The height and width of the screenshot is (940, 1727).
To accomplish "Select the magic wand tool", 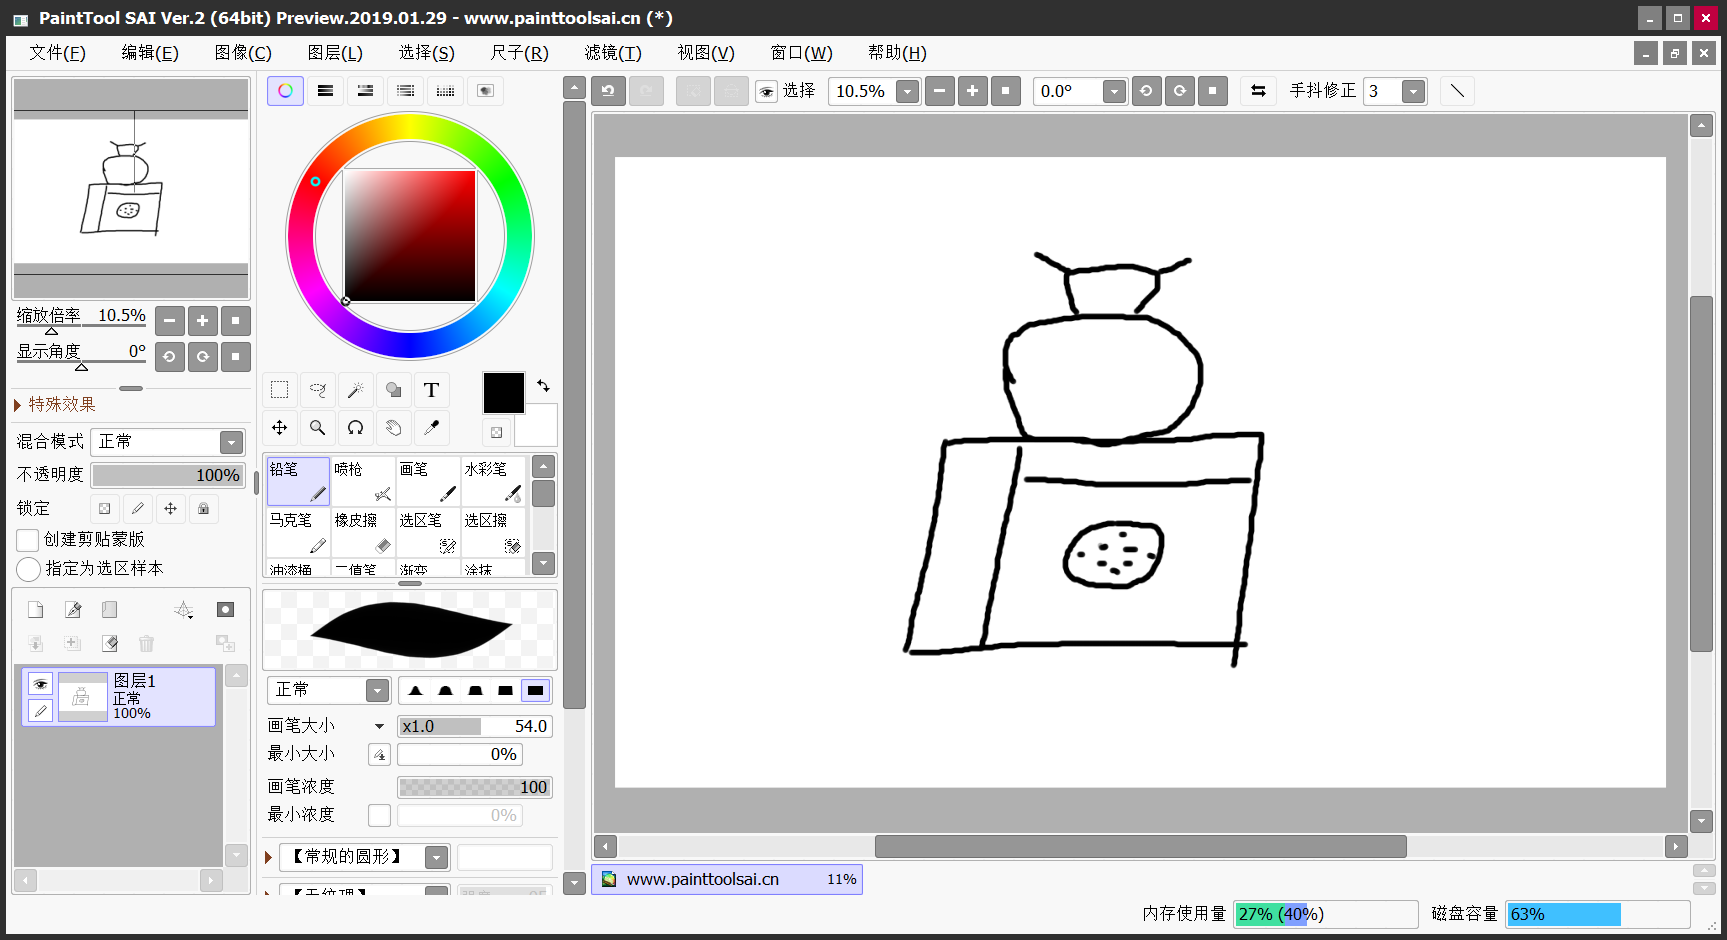I will tap(356, 390).
